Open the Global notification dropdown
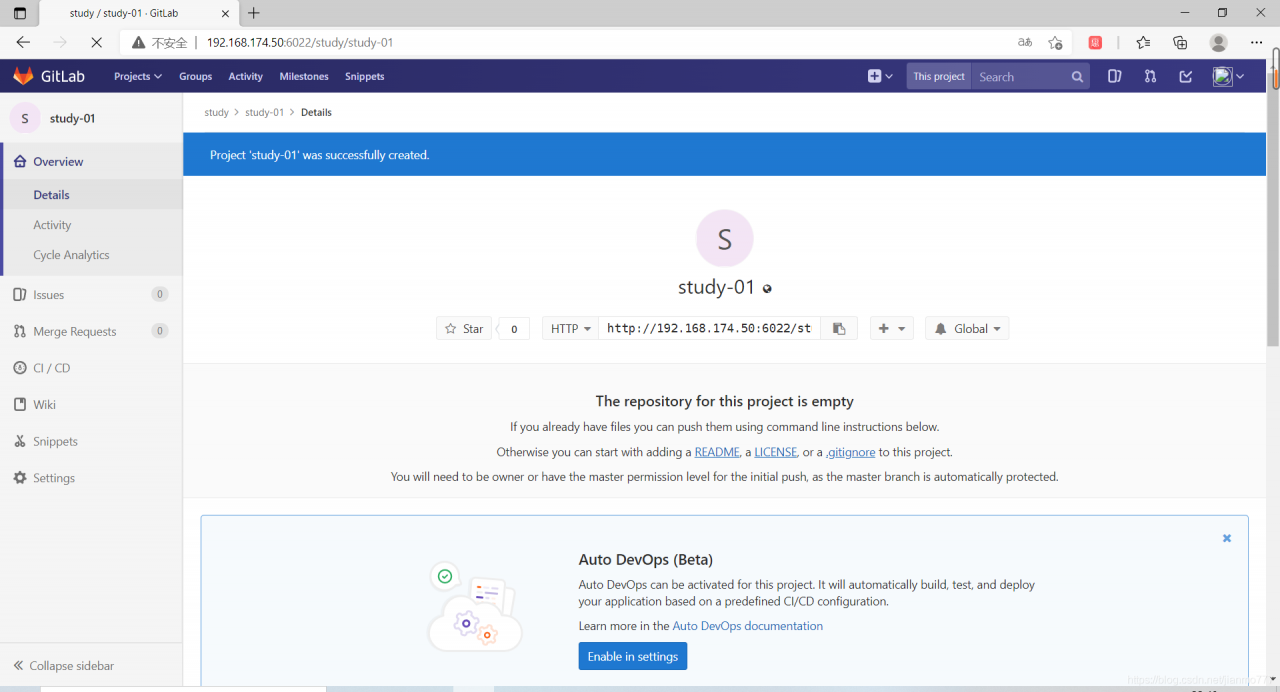1280x692 pixels. [967, 328]
